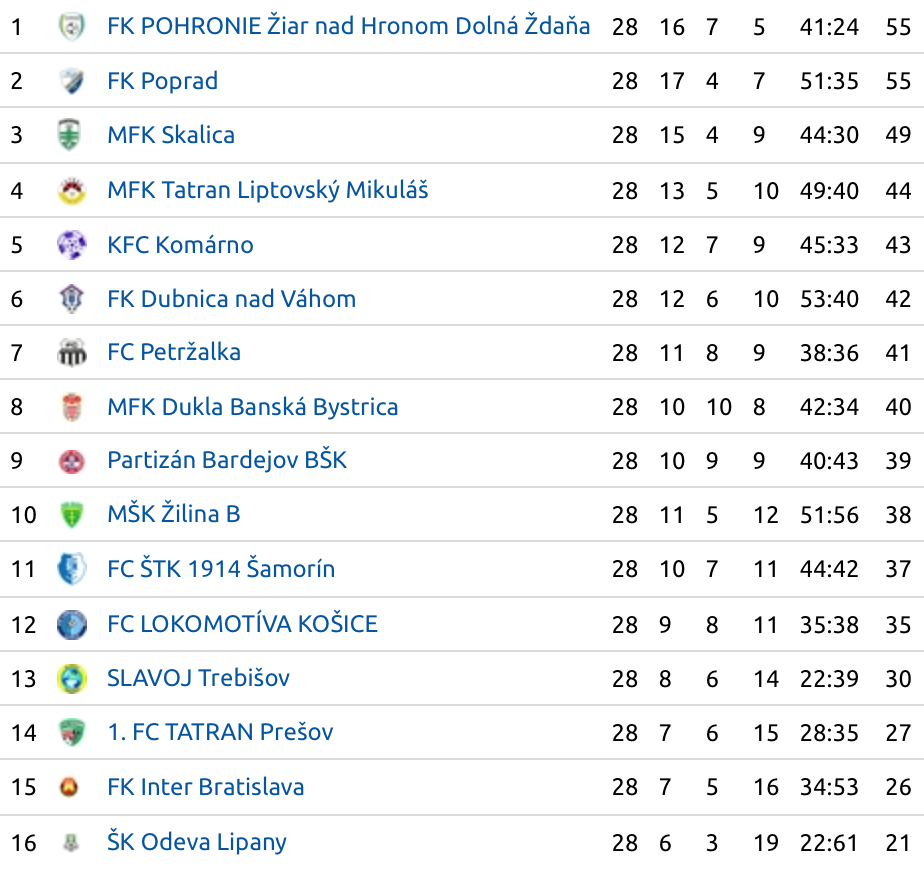Click the FC Lokomotíva Košice blue logo
This screenshot has height=894, width=924.
point(71,624)
